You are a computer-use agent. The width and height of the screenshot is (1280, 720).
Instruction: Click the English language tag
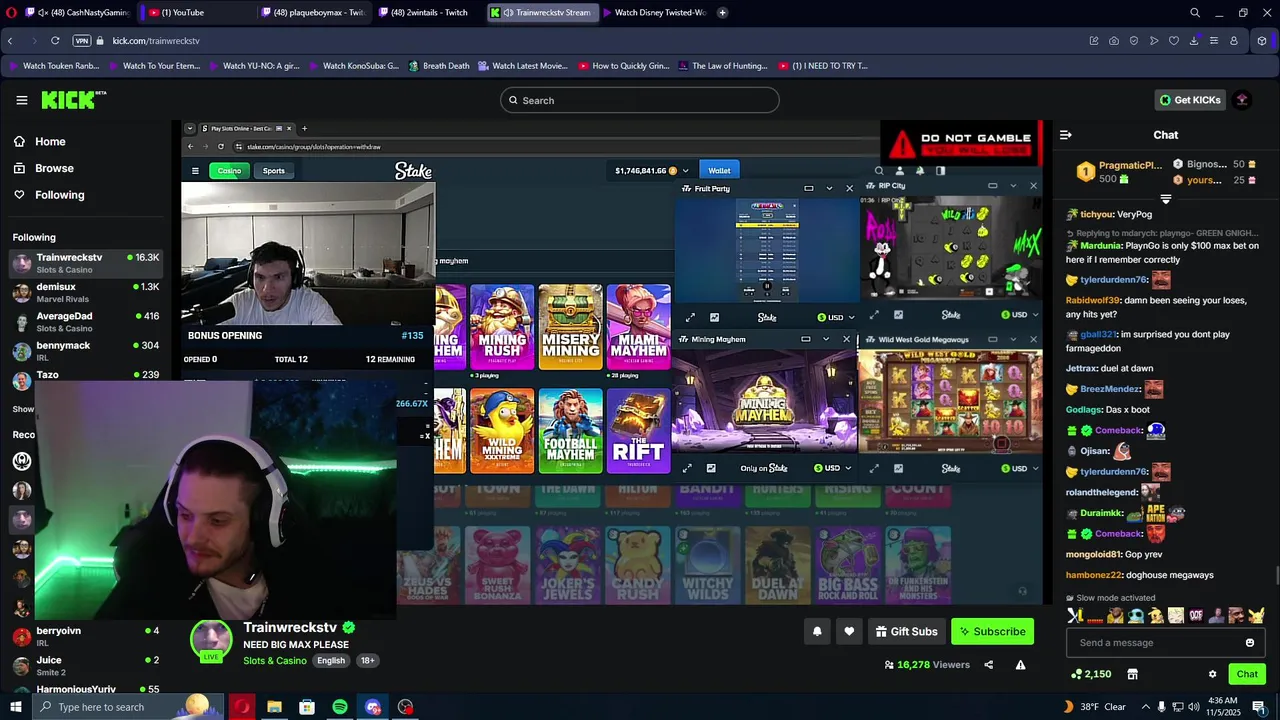(x=331, y=661)
